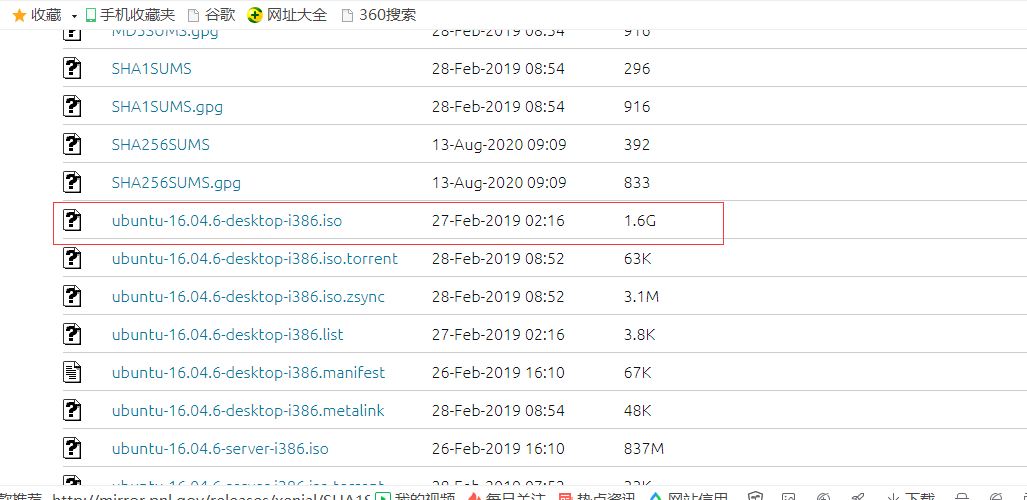The height and width of the screenshot is (500, 1027).
Task: Select the 3.8K size value
Action: (x=640, y=335)
